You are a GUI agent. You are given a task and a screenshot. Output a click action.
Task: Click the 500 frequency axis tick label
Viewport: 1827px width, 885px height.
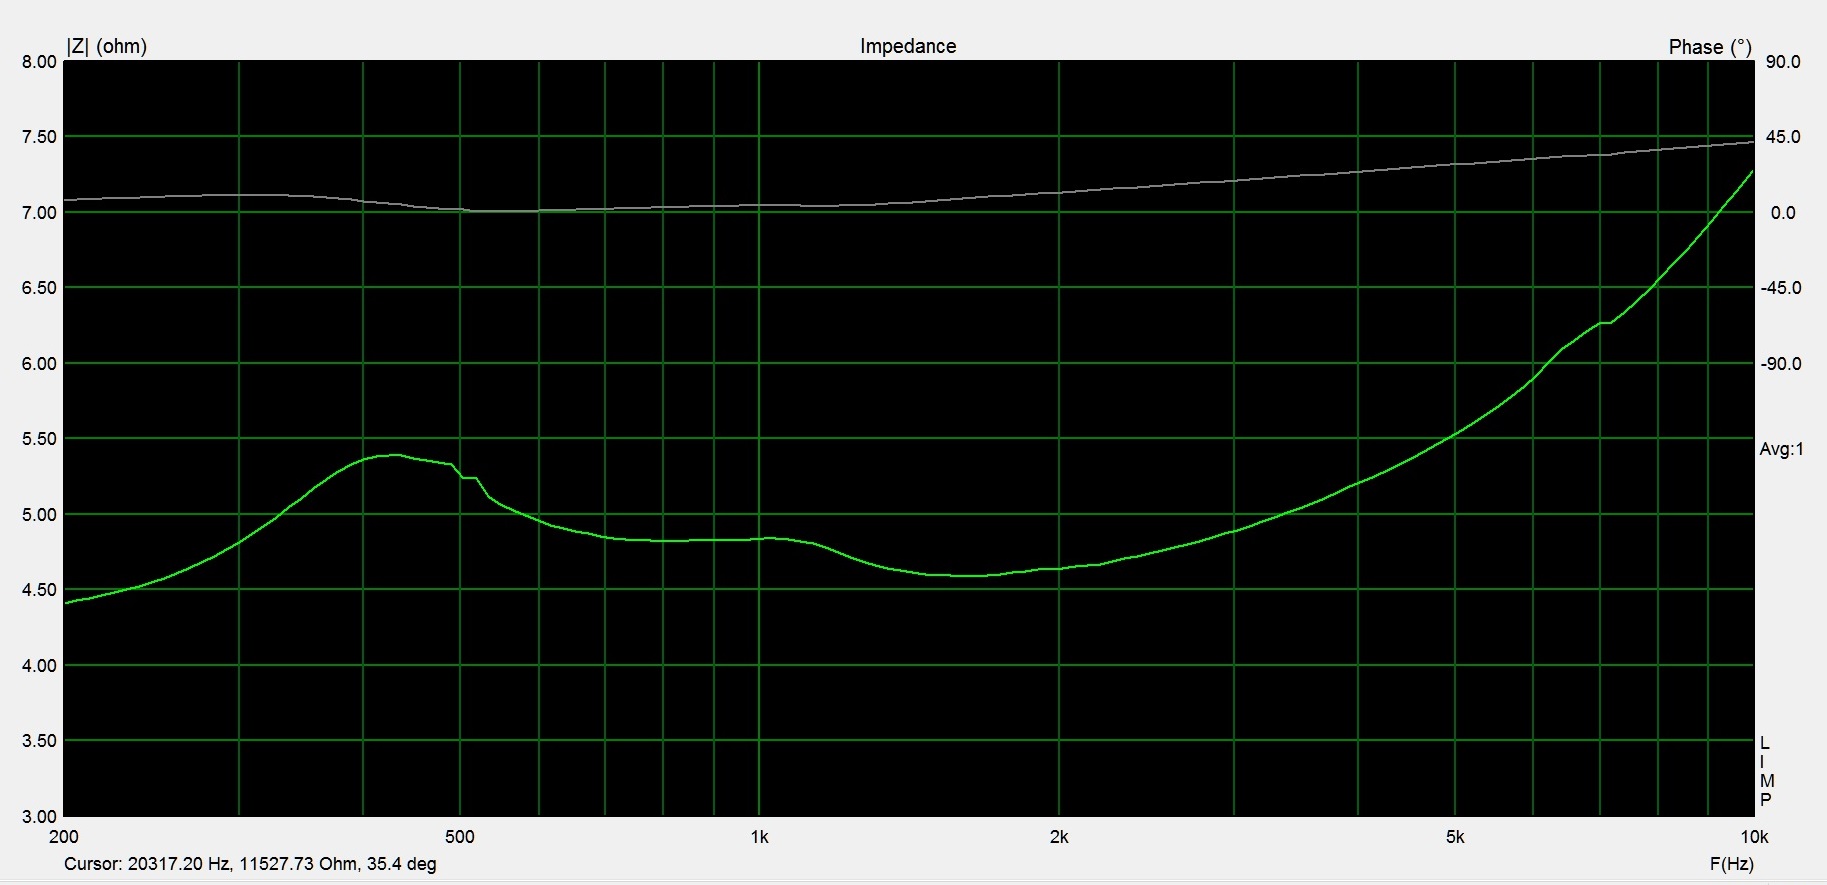point(460,837)
